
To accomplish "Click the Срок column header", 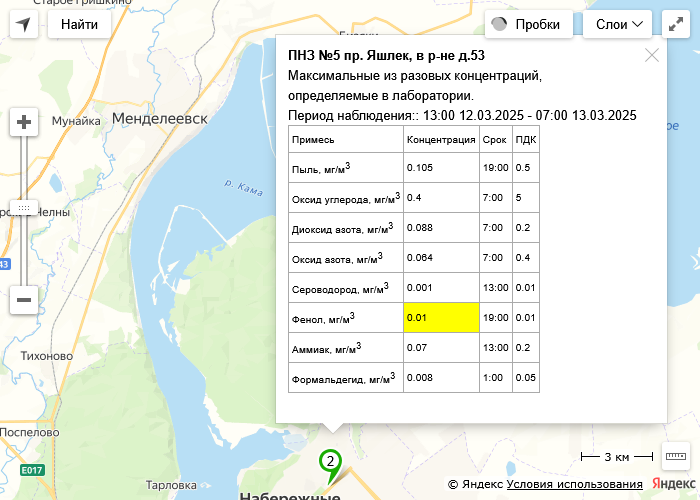I will (x=494, y=140).
